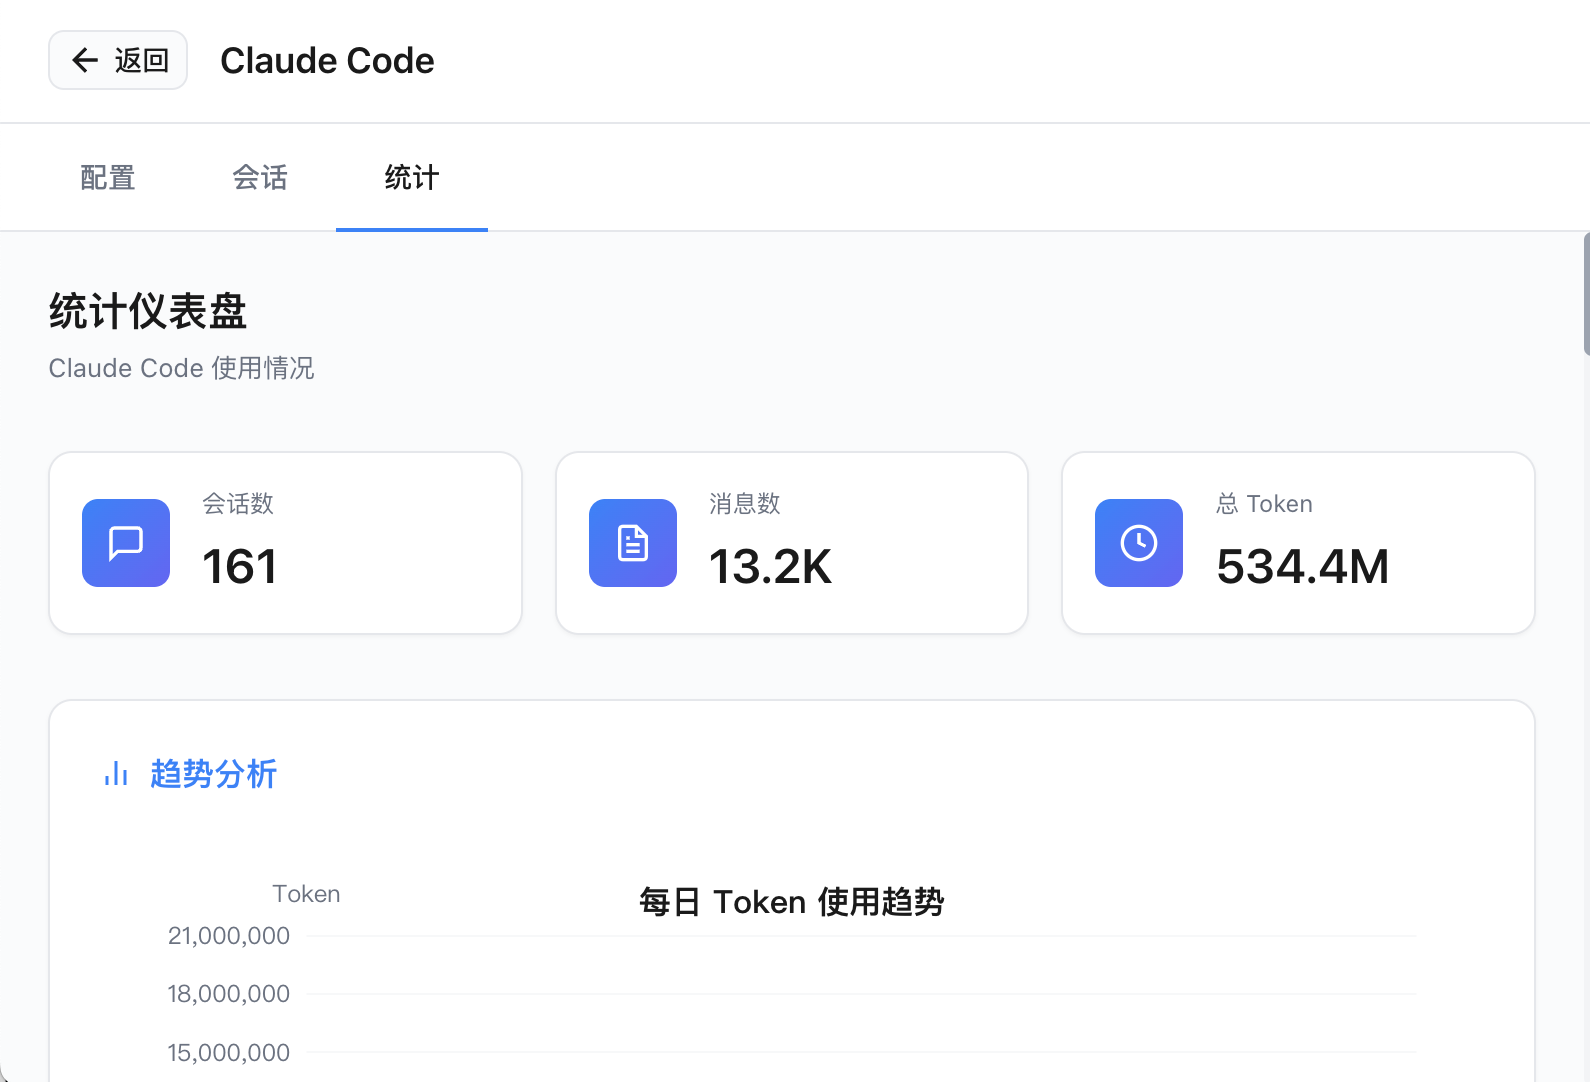
Task: Click the 统计仪表盘 heading
Action: pyautogui.click(x=148, y=311)
